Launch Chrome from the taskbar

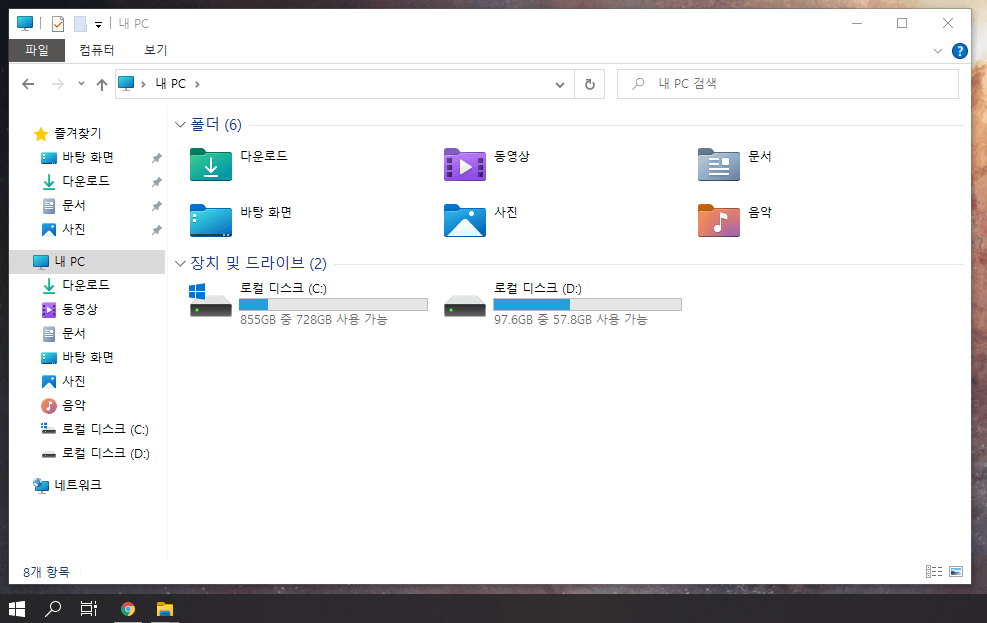point(128,609)
